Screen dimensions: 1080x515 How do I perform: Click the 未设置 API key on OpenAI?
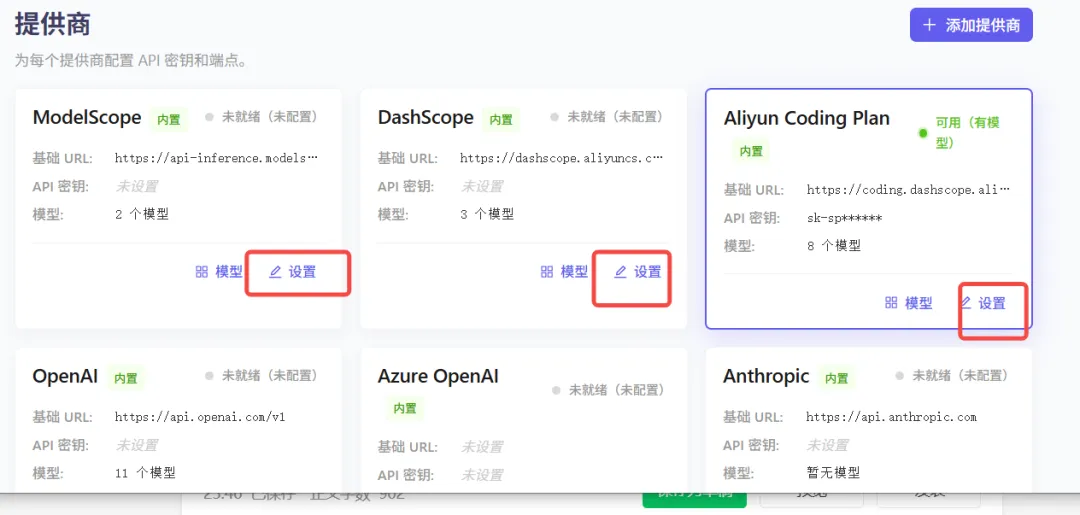point(136,445)
